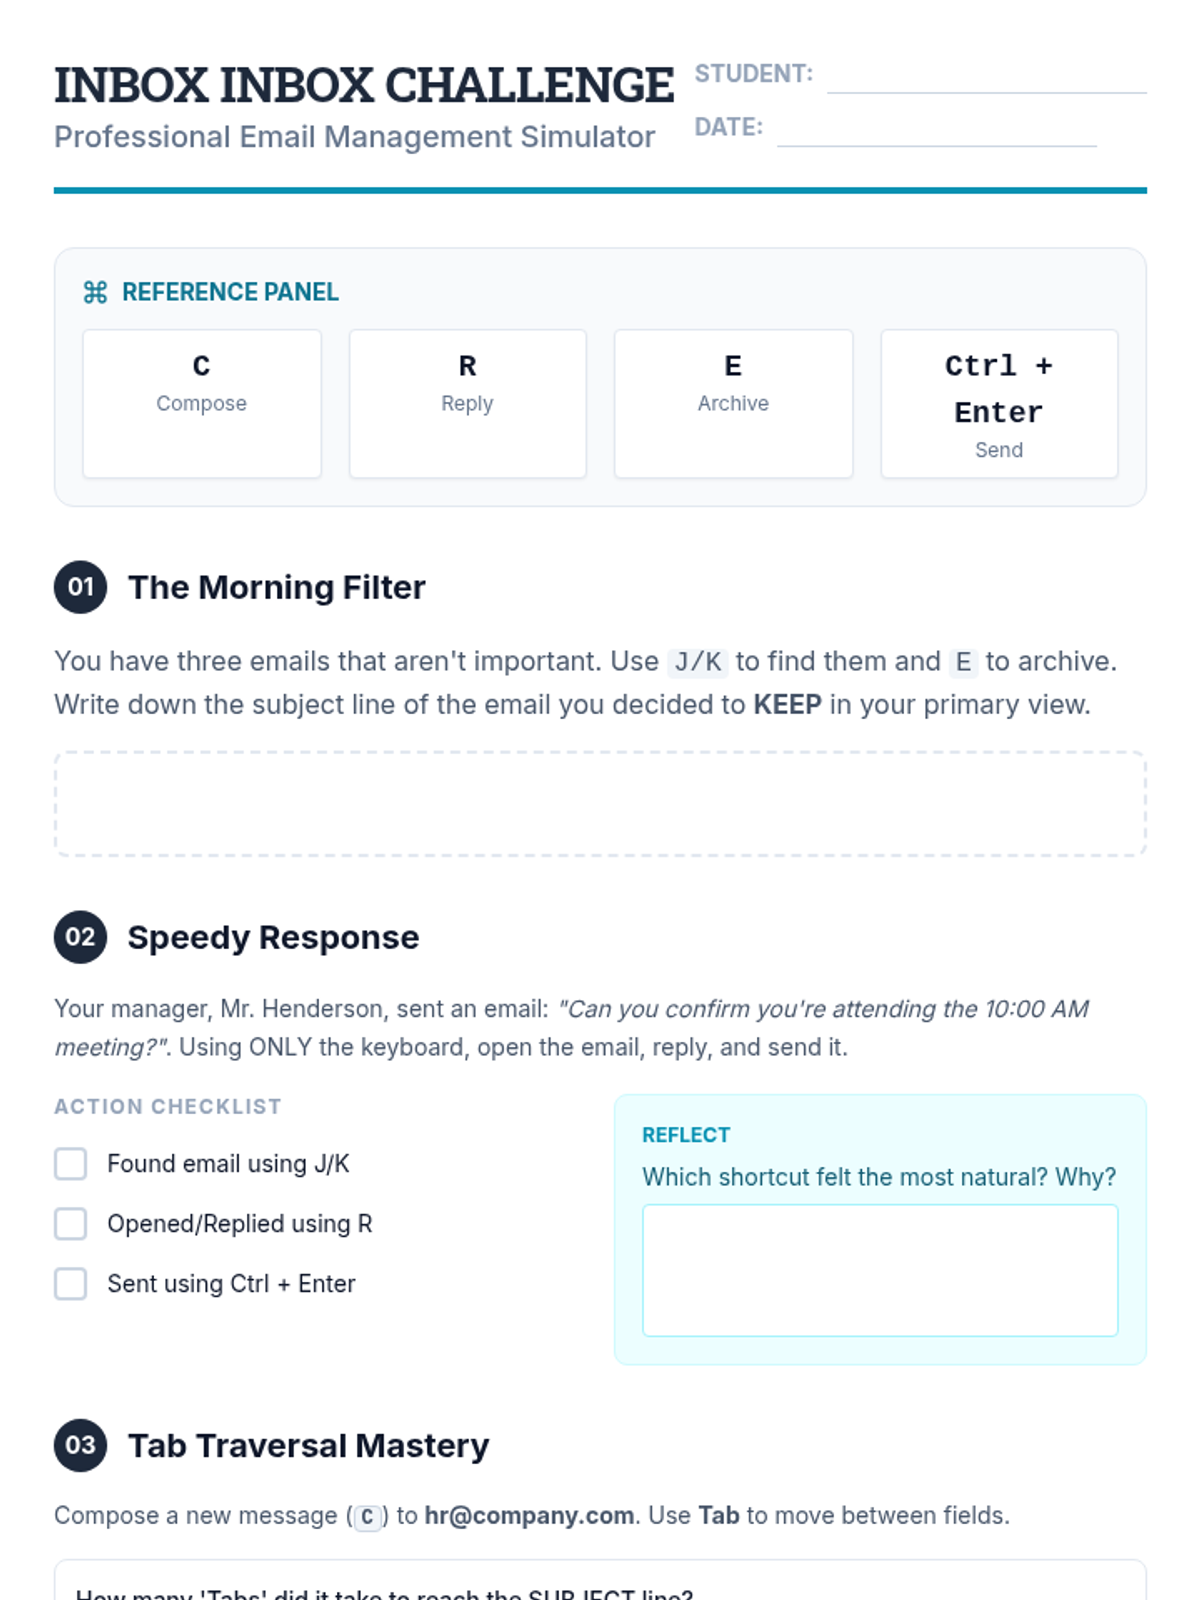Click the STUDENT name line field
This screenshot has height=1600, width=1200.
(x=986, y=78)
